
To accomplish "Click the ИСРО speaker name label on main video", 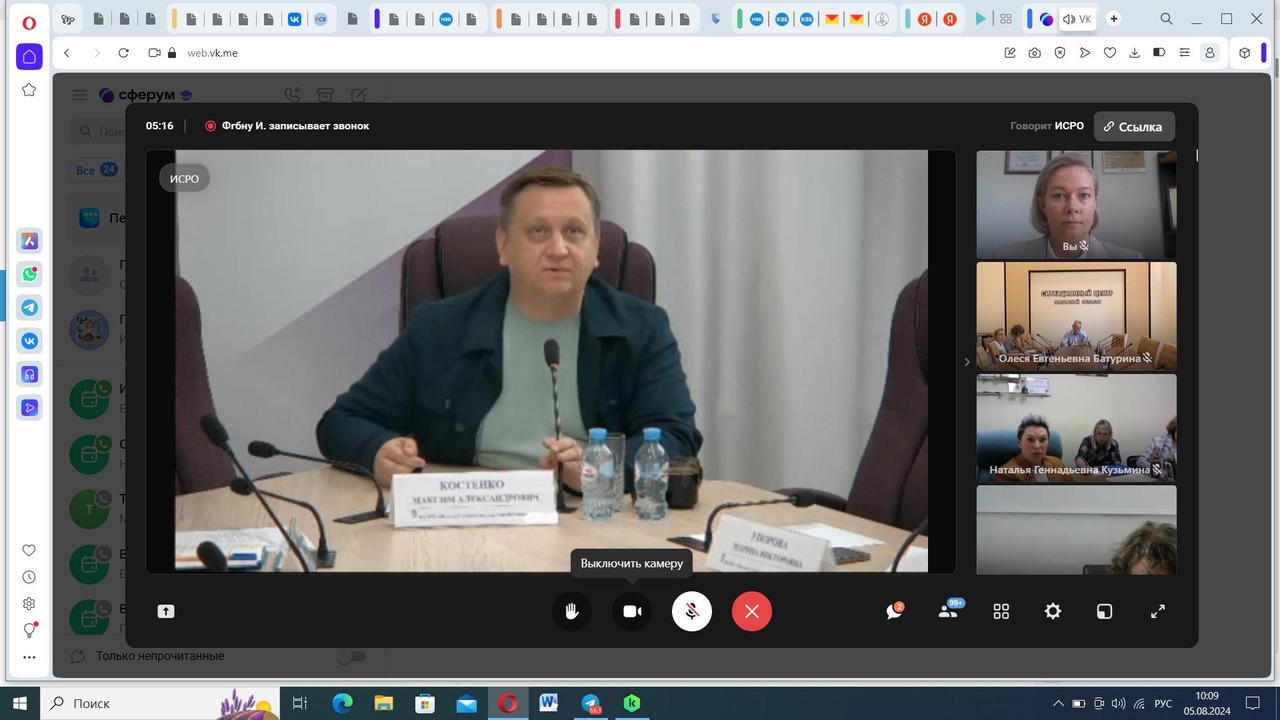I will point(184,179).
